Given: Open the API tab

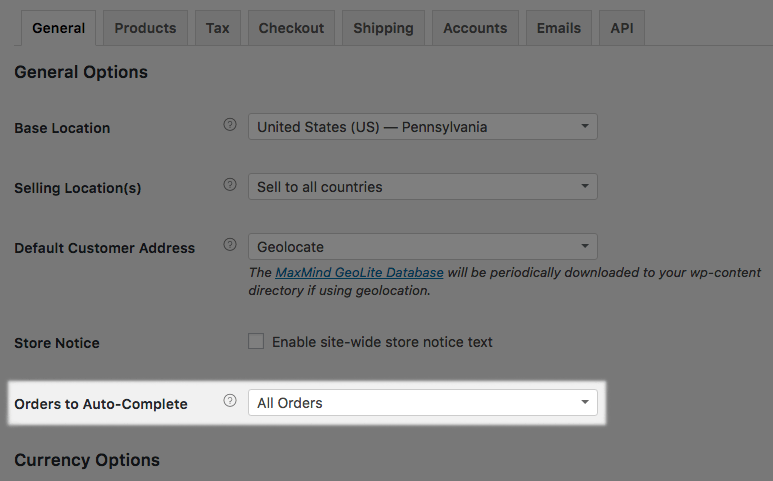Looking at the screenshot, I should (622, 28).
